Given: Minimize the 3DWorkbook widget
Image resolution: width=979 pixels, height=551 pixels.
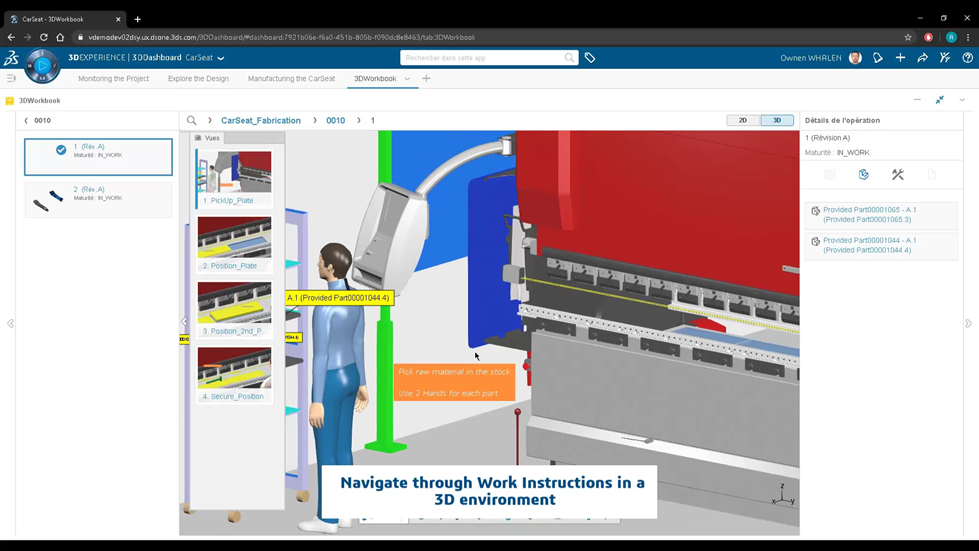Looking at the screenshot, I should coord(917,100).
